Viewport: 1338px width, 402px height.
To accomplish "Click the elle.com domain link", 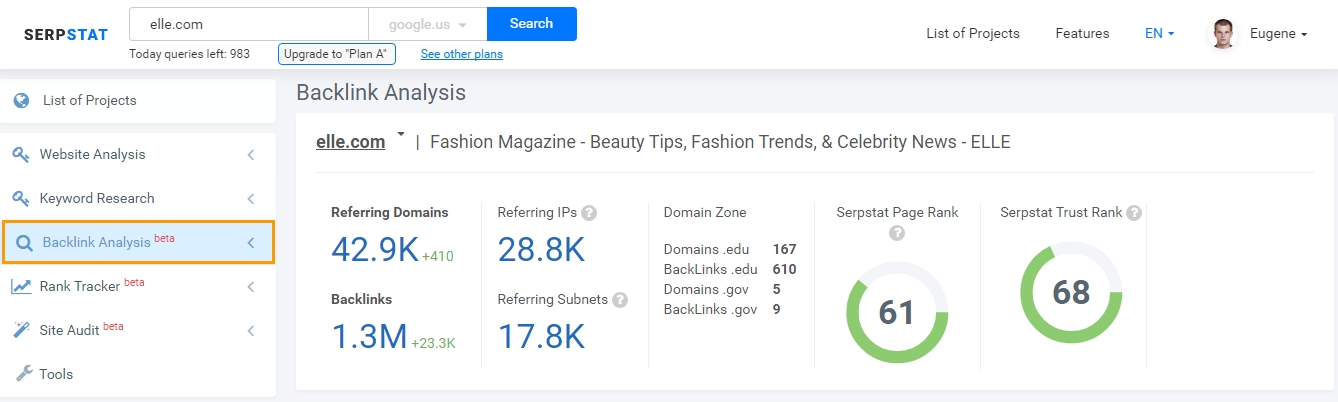I will 350,142.
